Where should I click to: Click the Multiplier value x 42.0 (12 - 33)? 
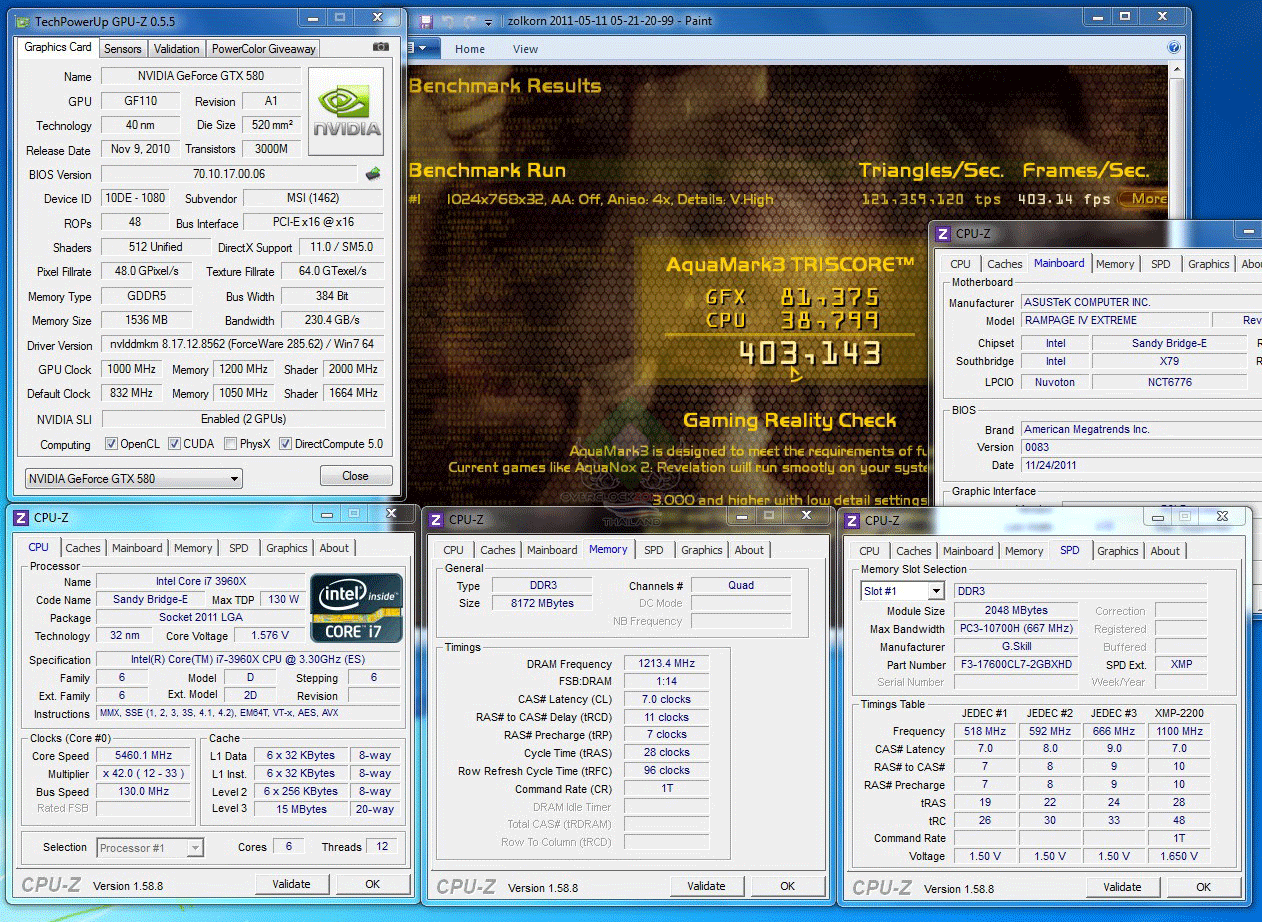click(x=144, y=774)
